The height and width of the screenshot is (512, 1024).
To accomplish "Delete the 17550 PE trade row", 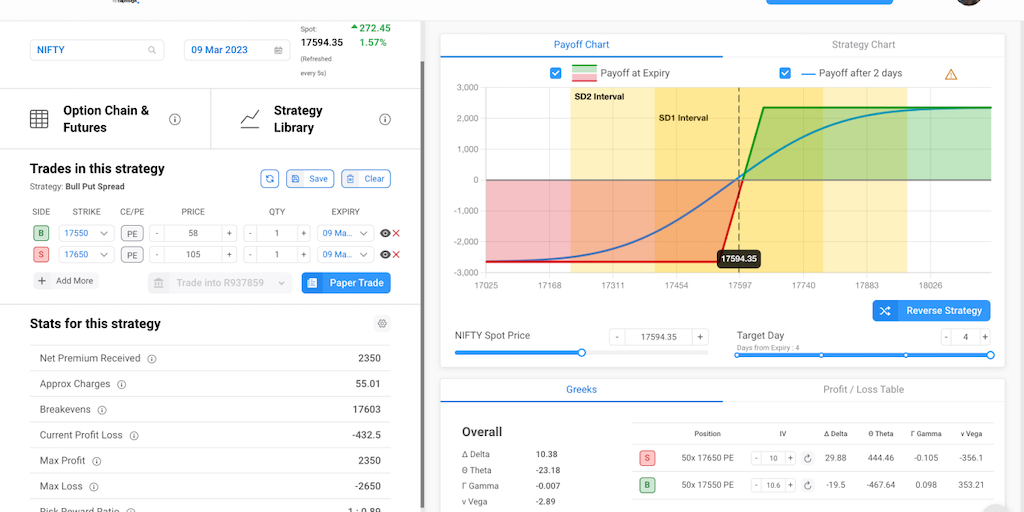I will click(396, 233).
